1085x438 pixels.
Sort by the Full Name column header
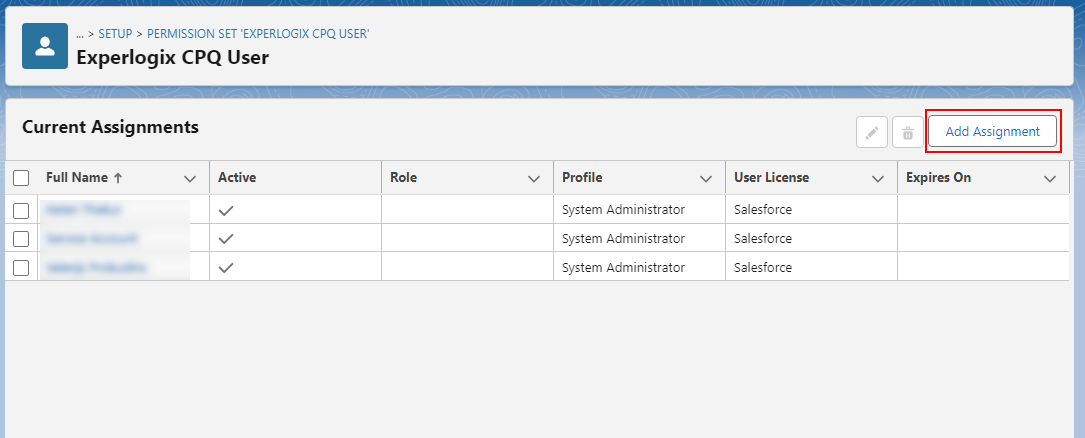[x=77, y=178]
